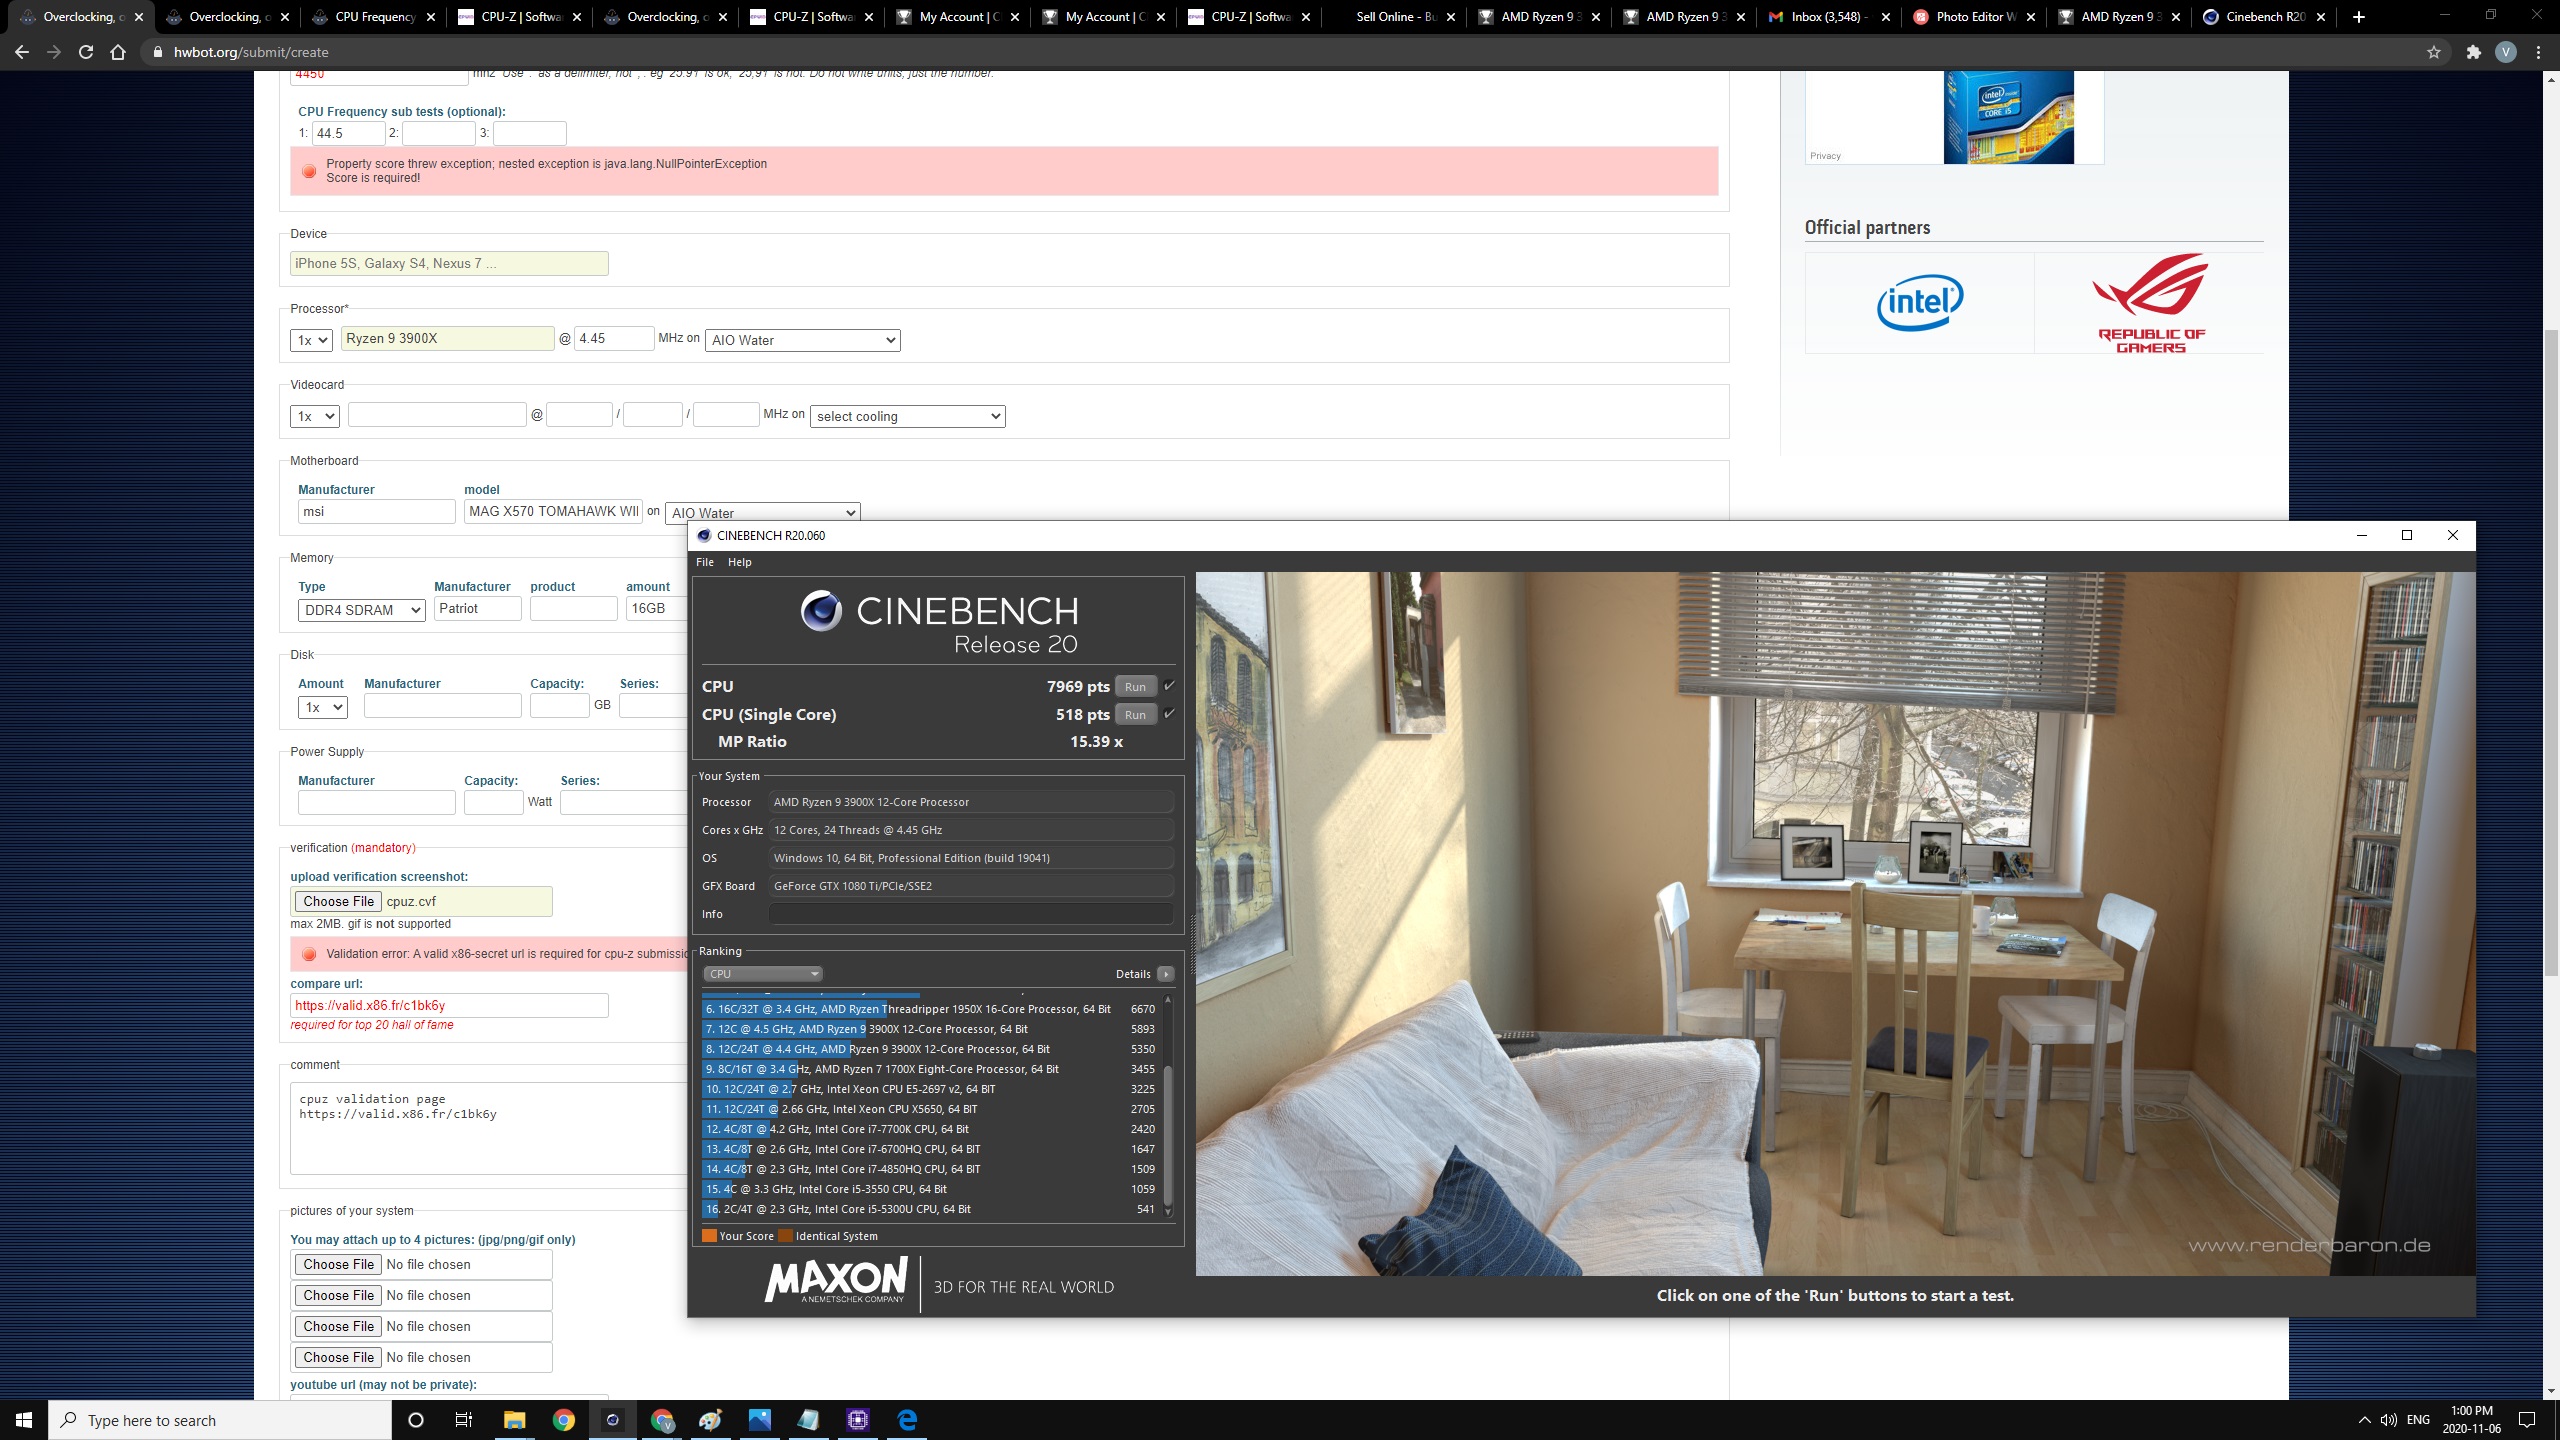This screenshot has width=2560, height=1440.
Task: Click Info field in Cinebench system panel
Action: 971,914
